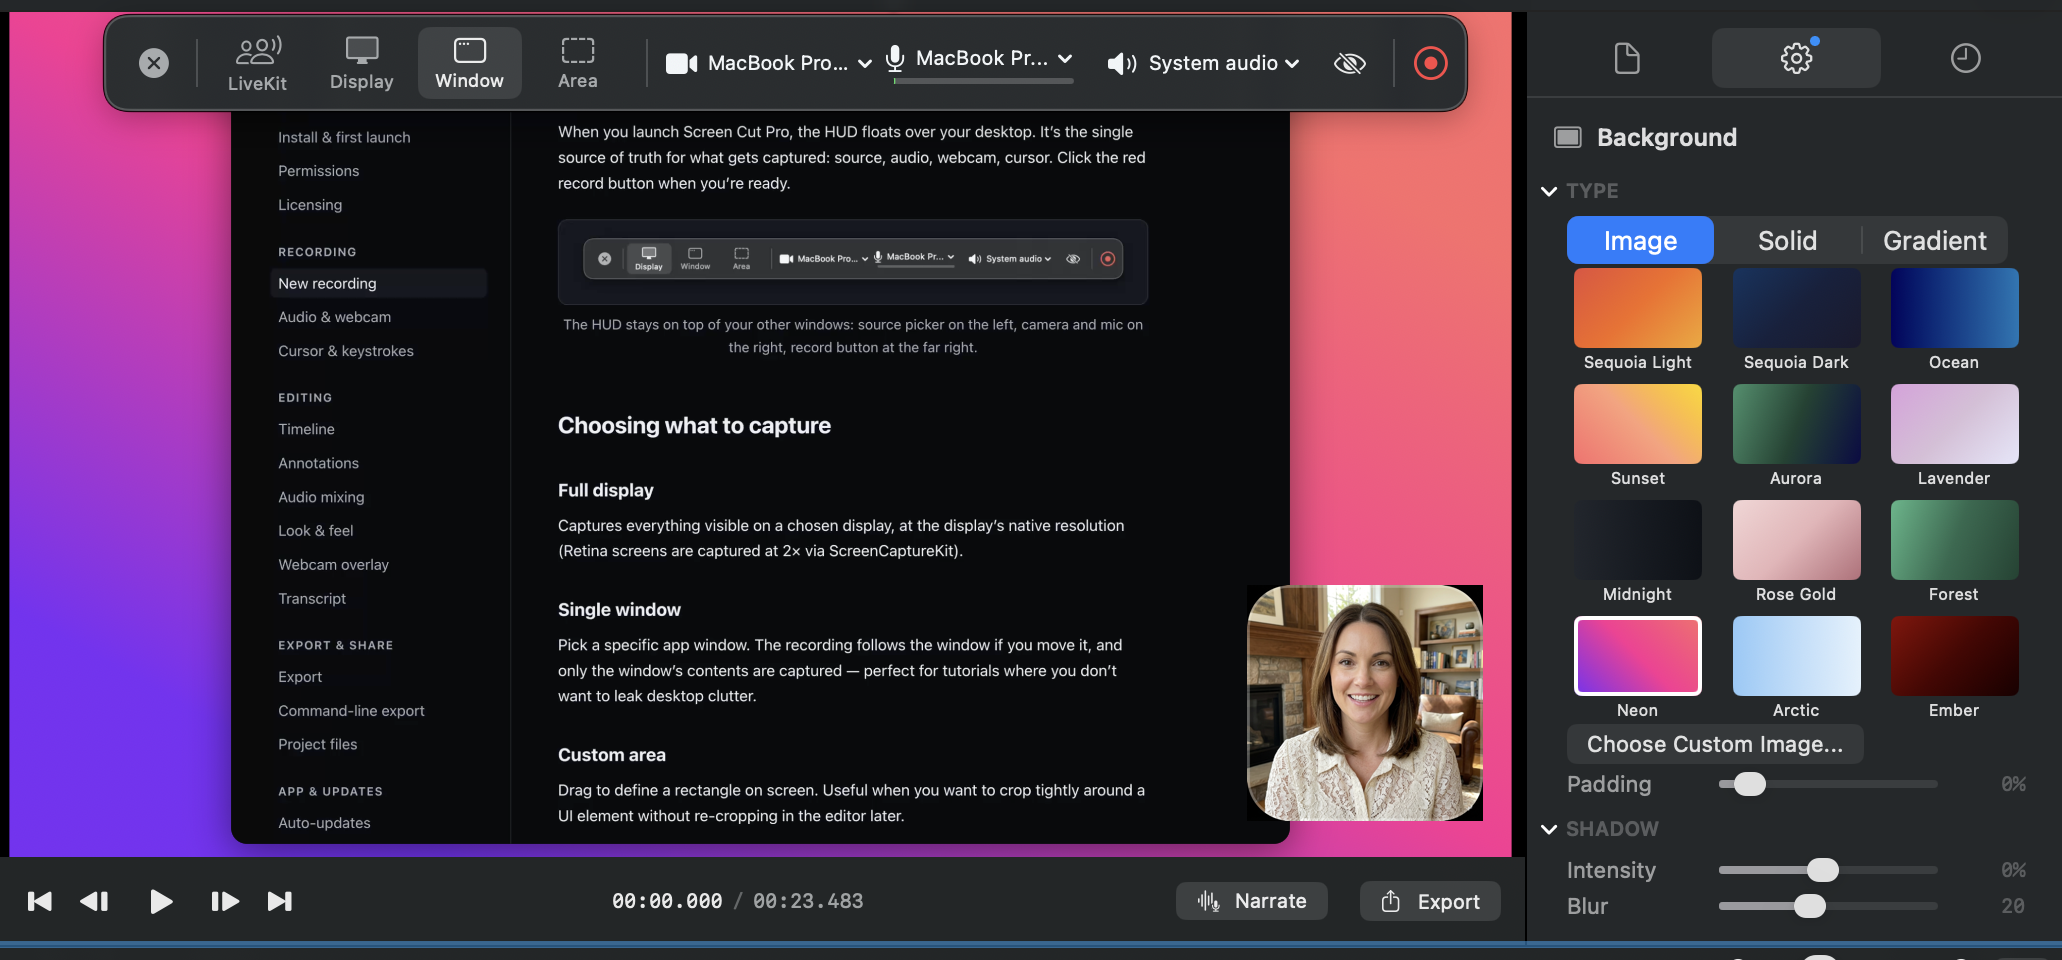Click the webcam overlay thumbnail
This screenshot has width=2062, height=960.
click(x=1365, y=703)
